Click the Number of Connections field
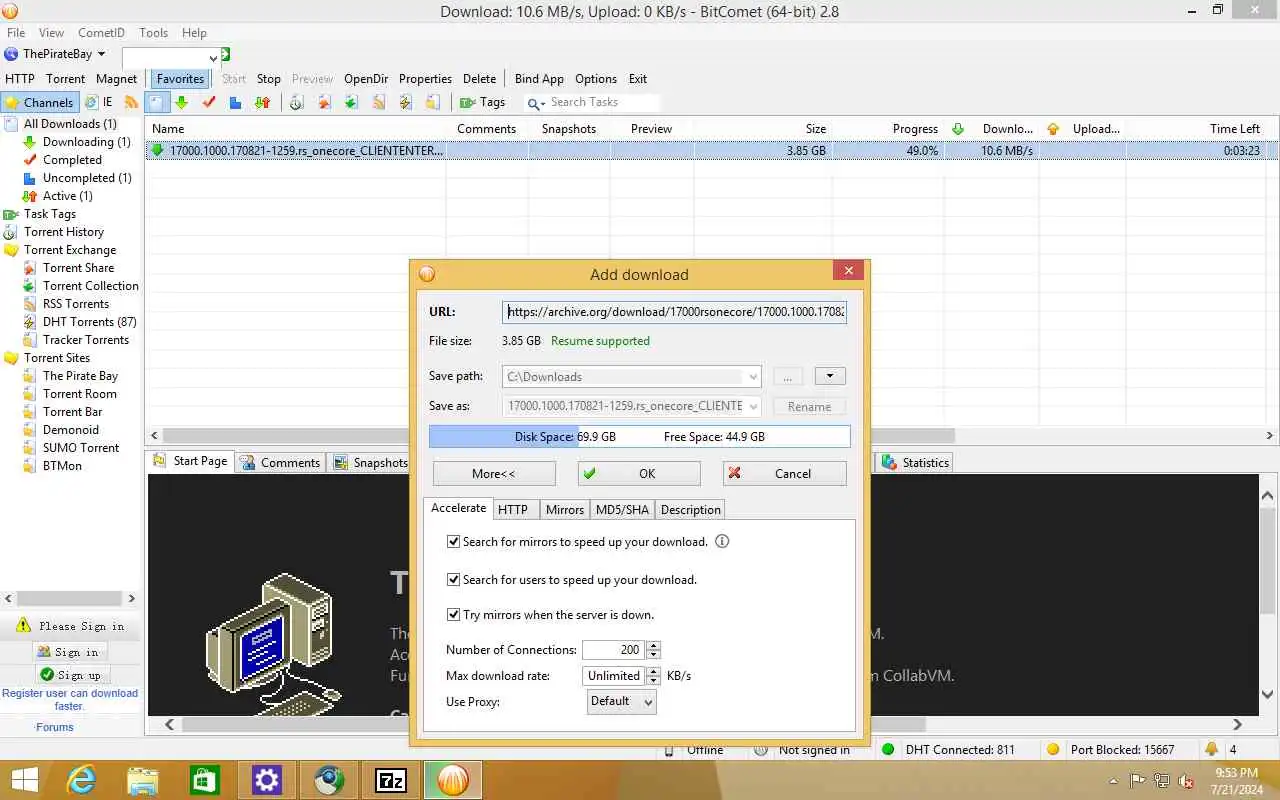The image size is (1280, 800). point(614,650)
